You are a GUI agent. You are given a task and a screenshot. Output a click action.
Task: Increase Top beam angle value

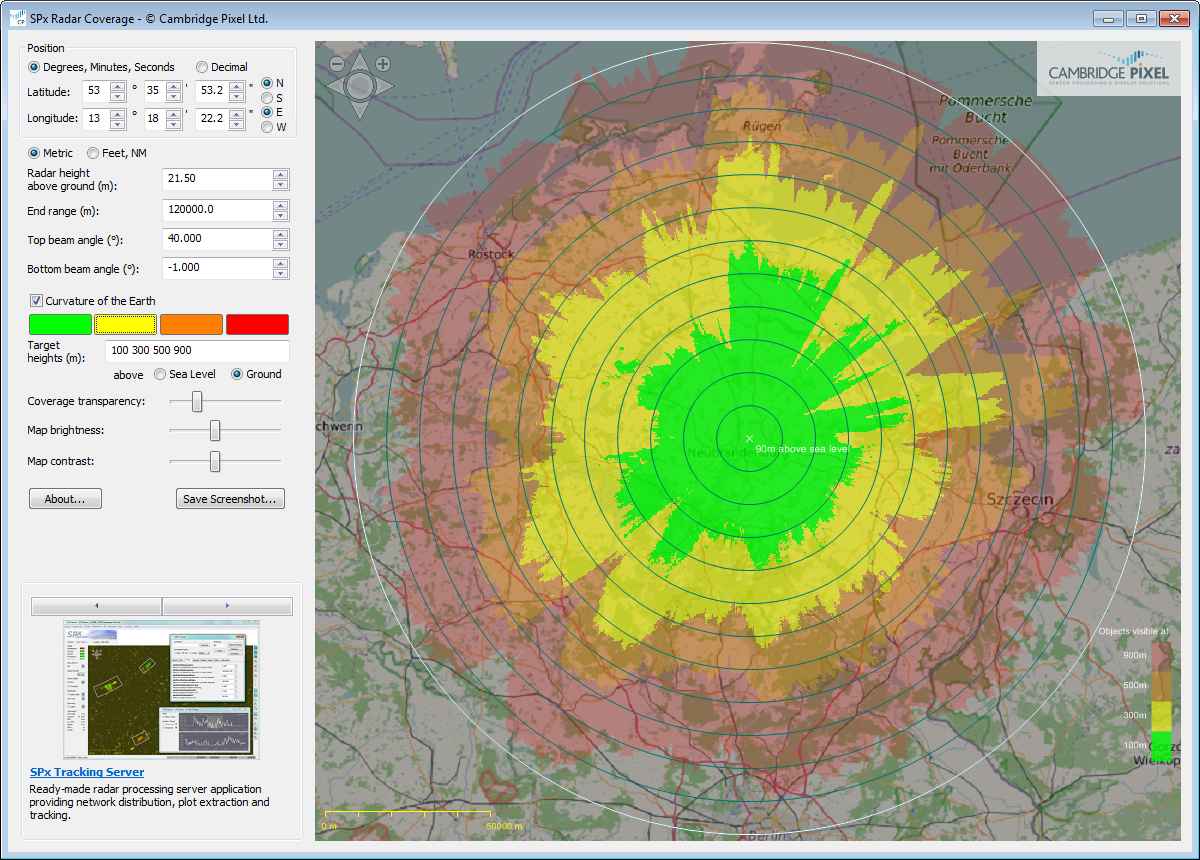click(281, 234)
